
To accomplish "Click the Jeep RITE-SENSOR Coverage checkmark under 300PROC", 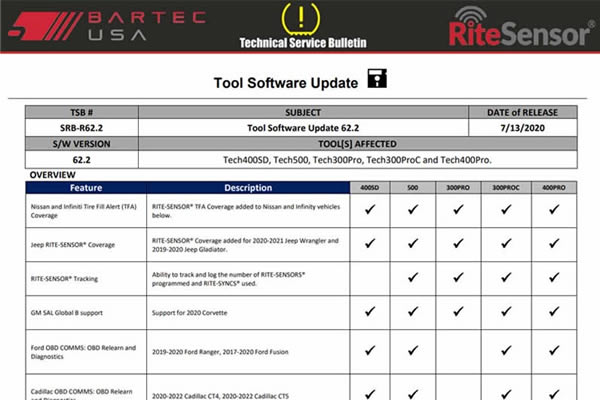I will (x=506, y=243).
